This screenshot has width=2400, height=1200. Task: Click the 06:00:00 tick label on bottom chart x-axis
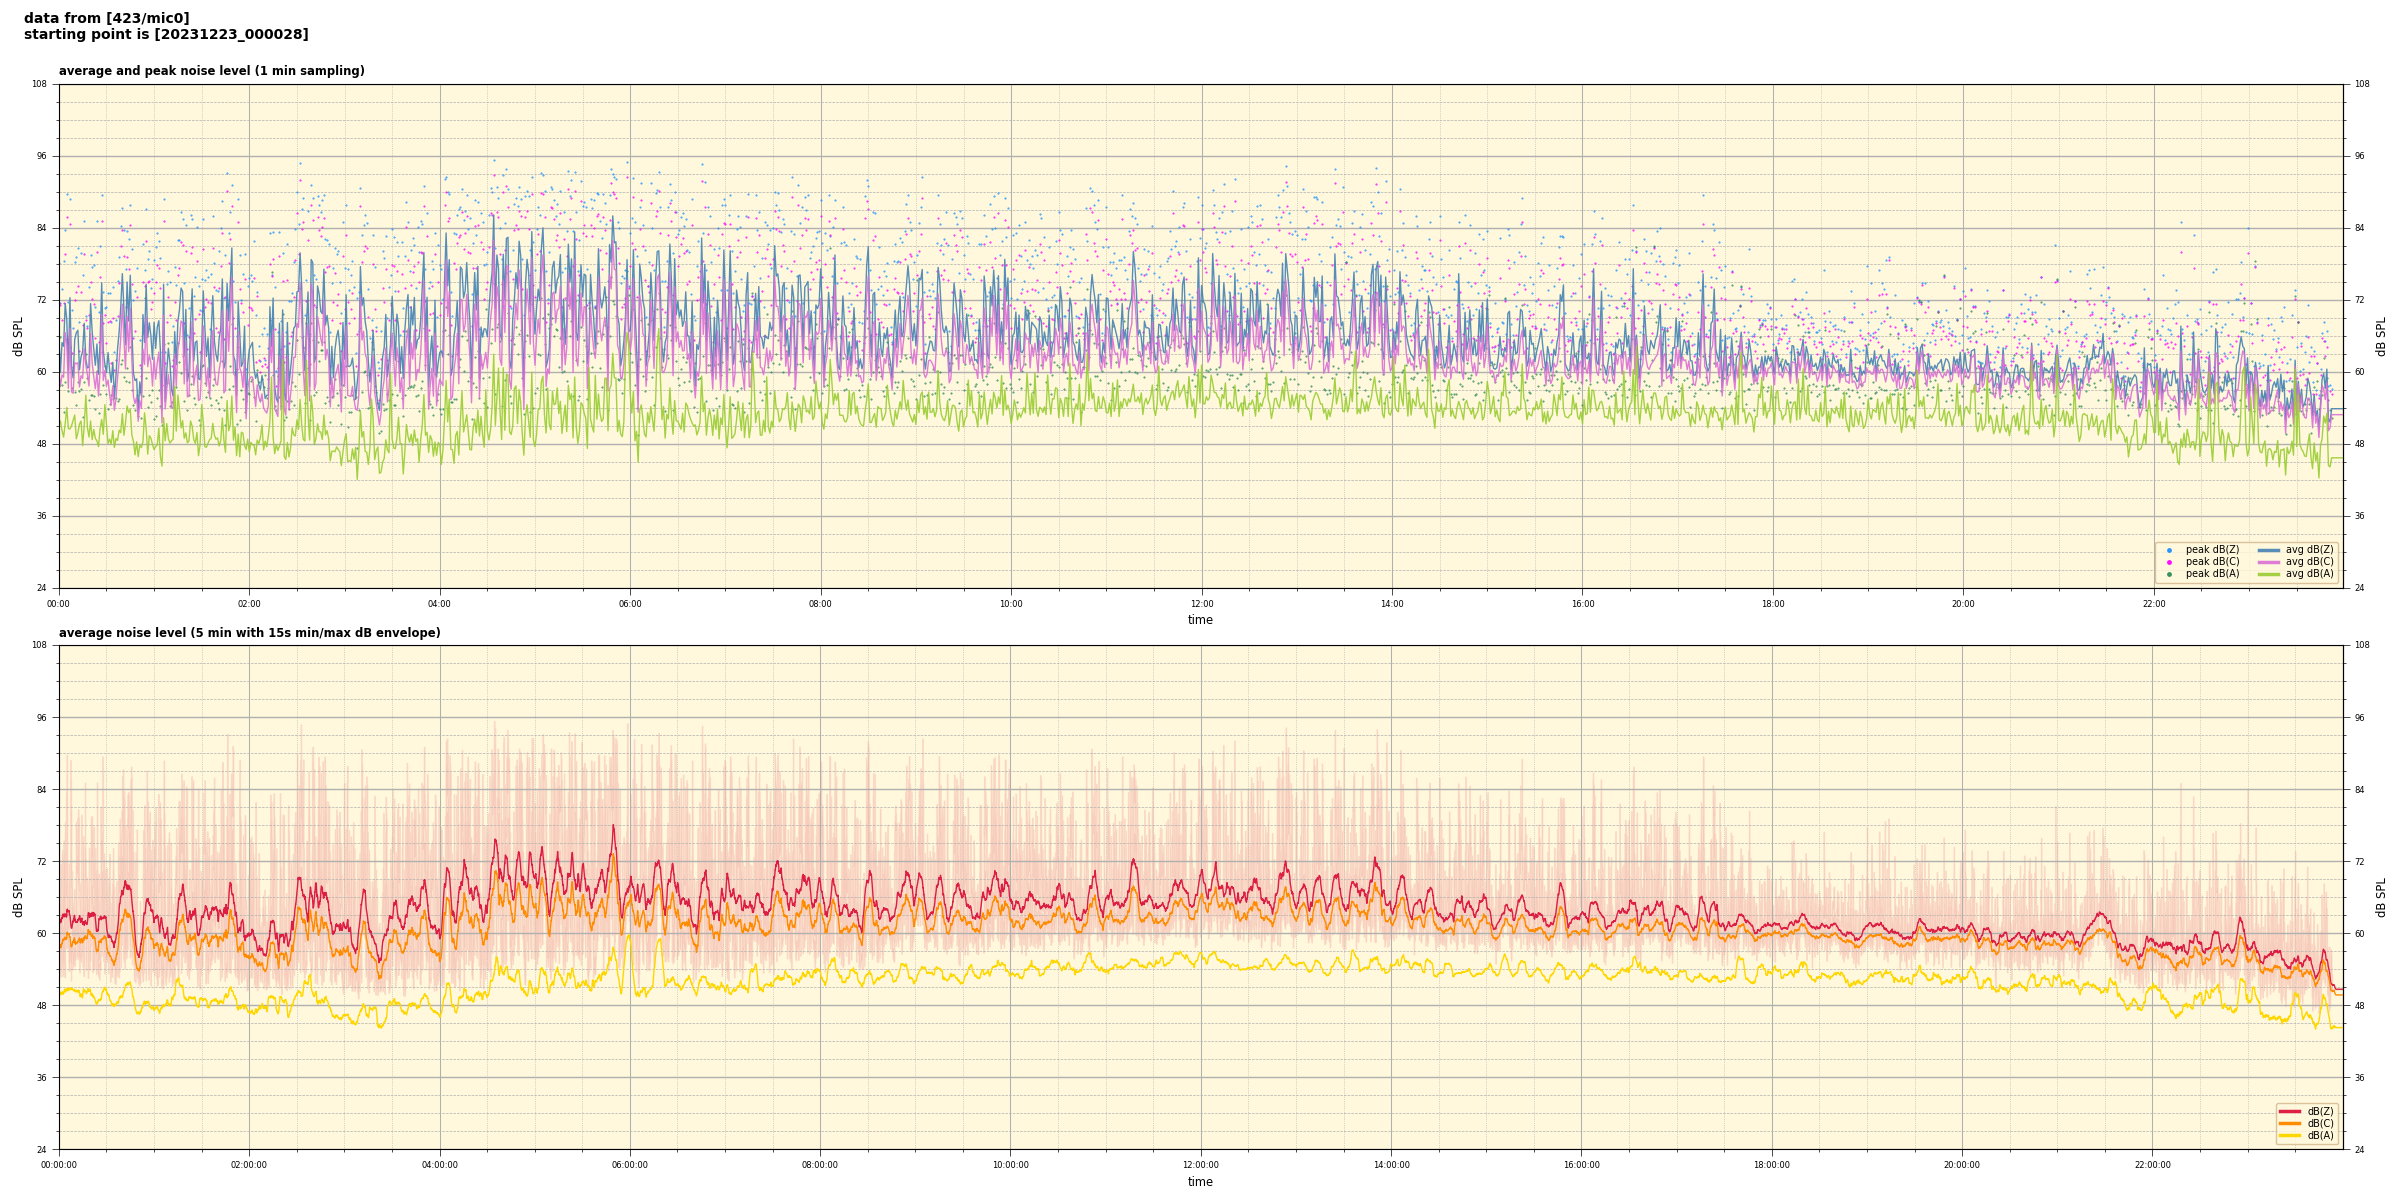coord(630,1165)
